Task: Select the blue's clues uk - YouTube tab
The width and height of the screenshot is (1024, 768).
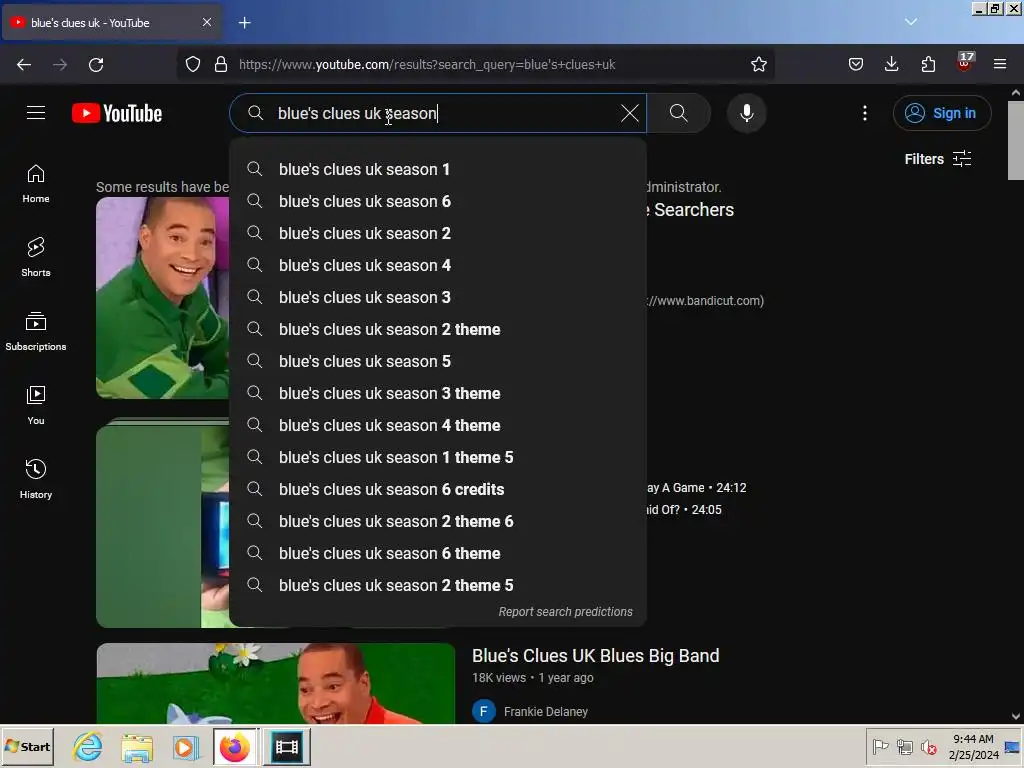Action: click(111, 23)
